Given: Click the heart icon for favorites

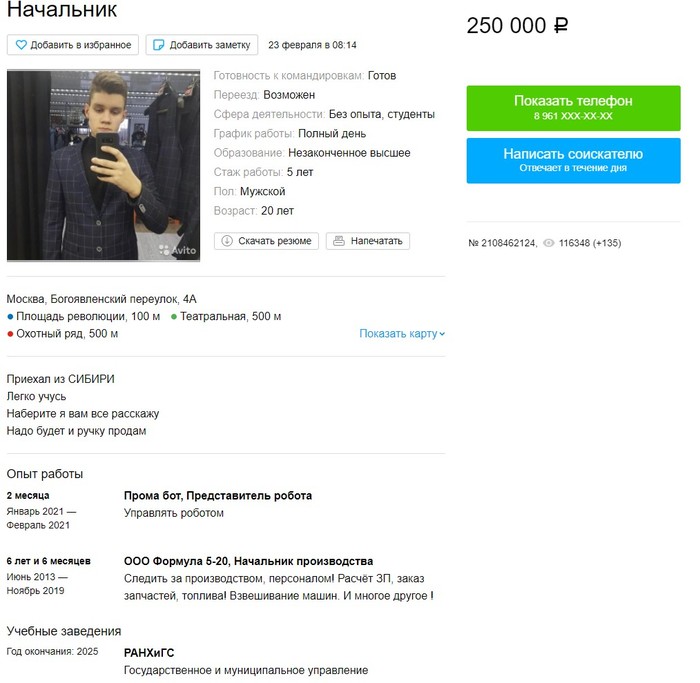Looking at the screenshot, I should pyautogui.click(x=21, y=45).
